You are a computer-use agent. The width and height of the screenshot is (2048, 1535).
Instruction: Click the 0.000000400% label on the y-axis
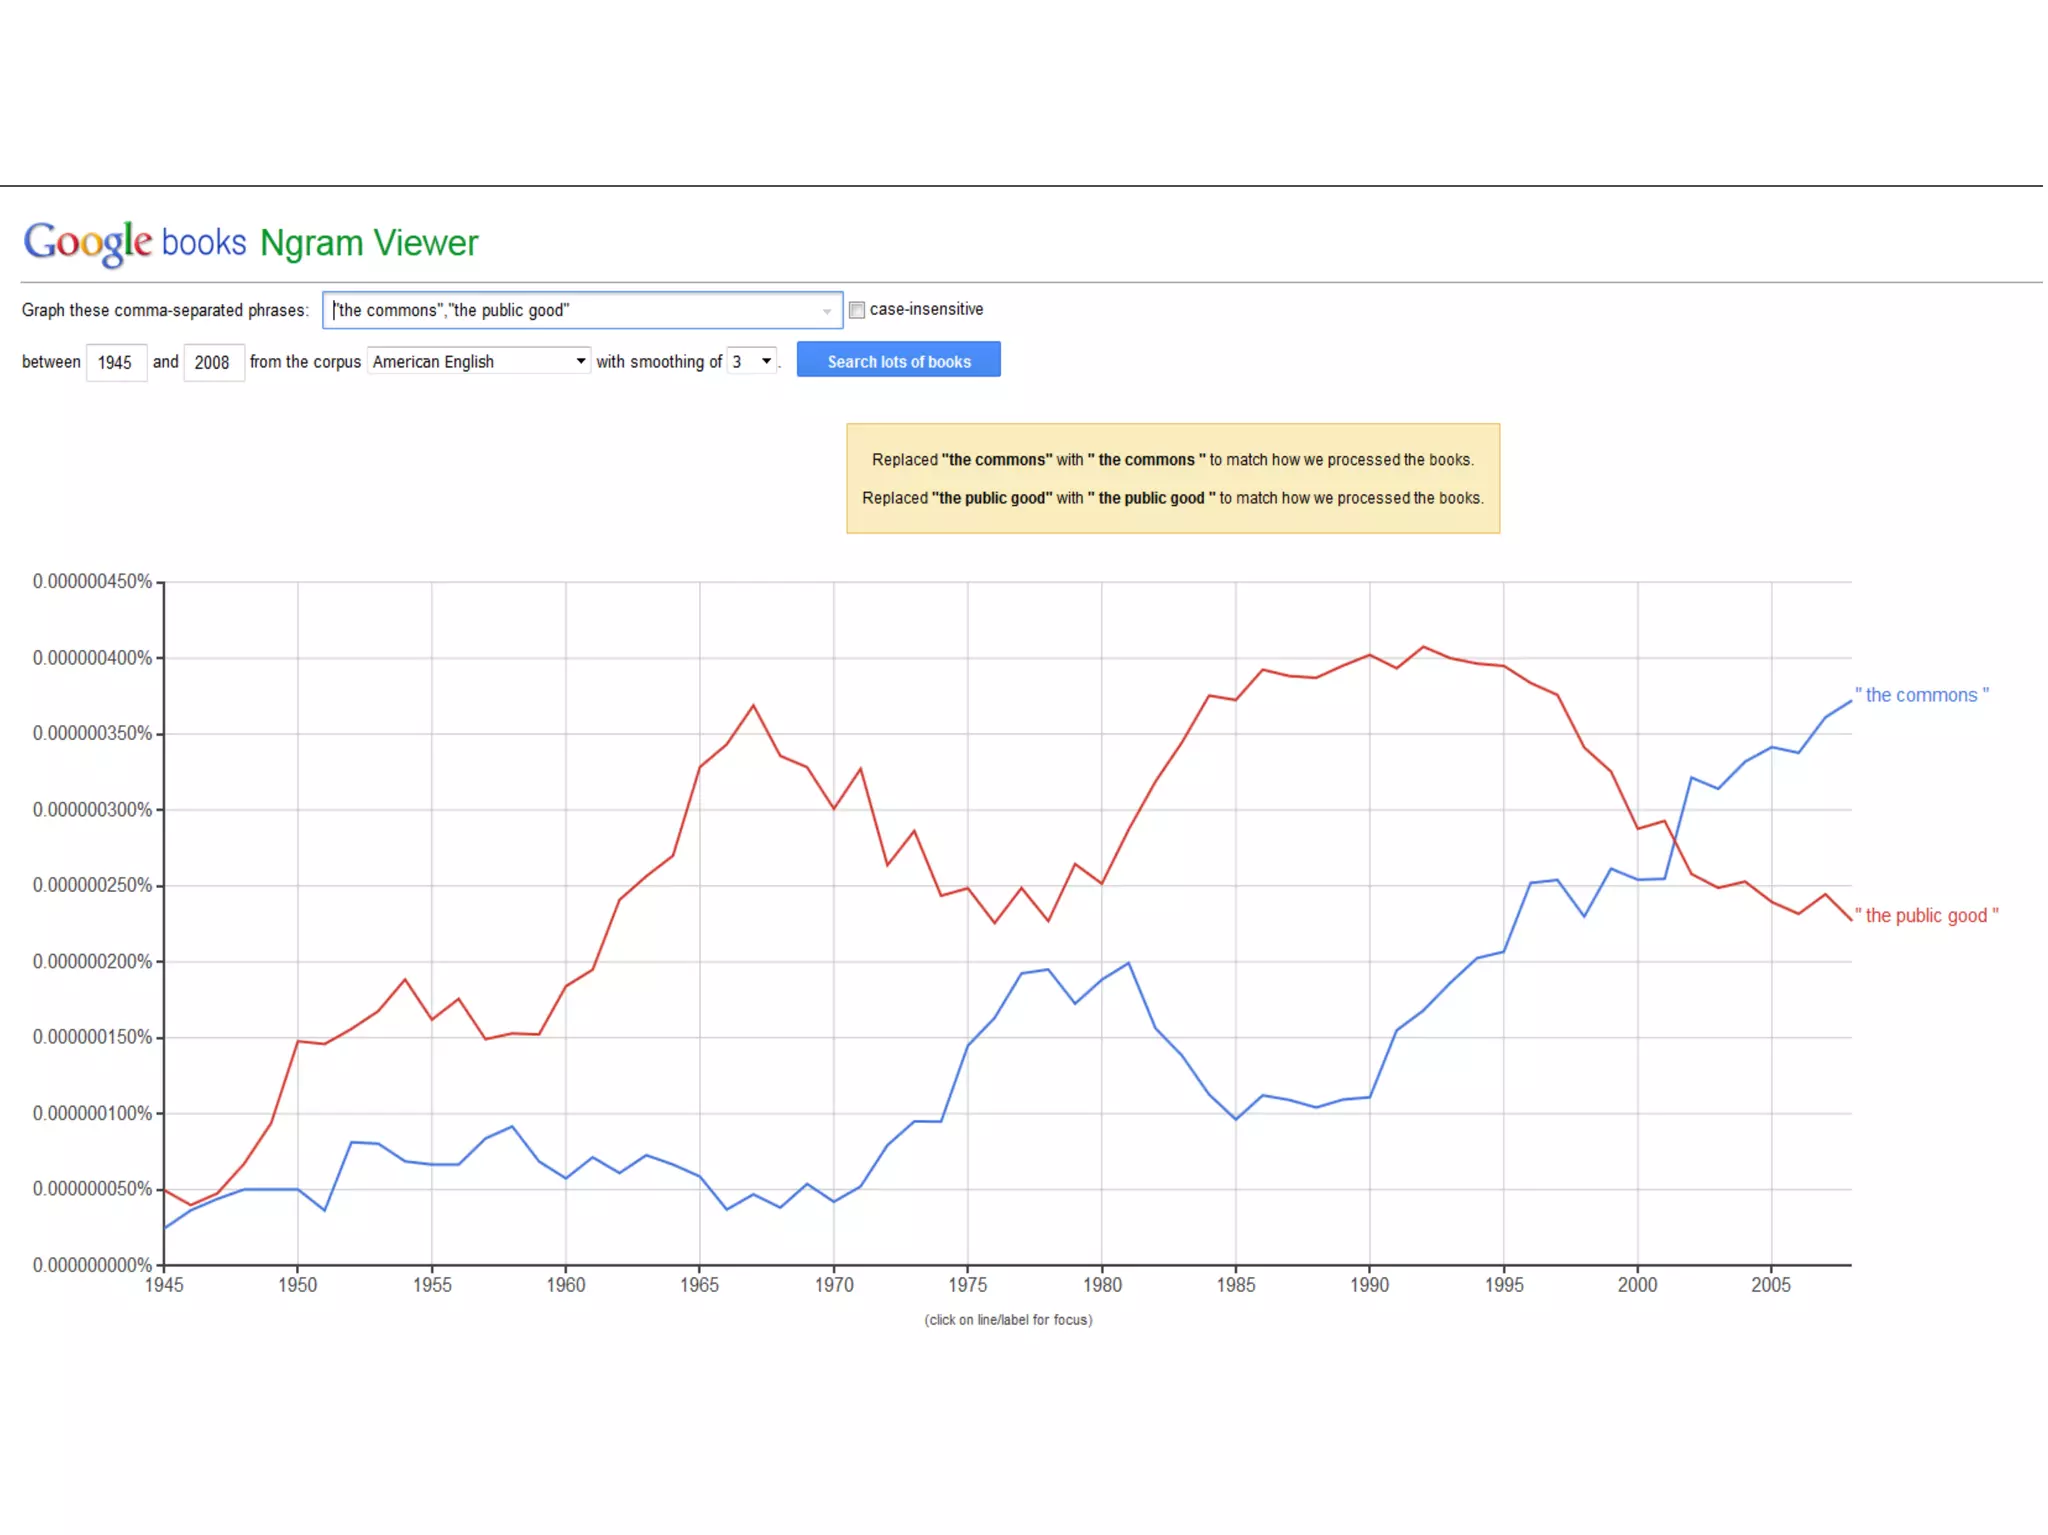[92, 658]
